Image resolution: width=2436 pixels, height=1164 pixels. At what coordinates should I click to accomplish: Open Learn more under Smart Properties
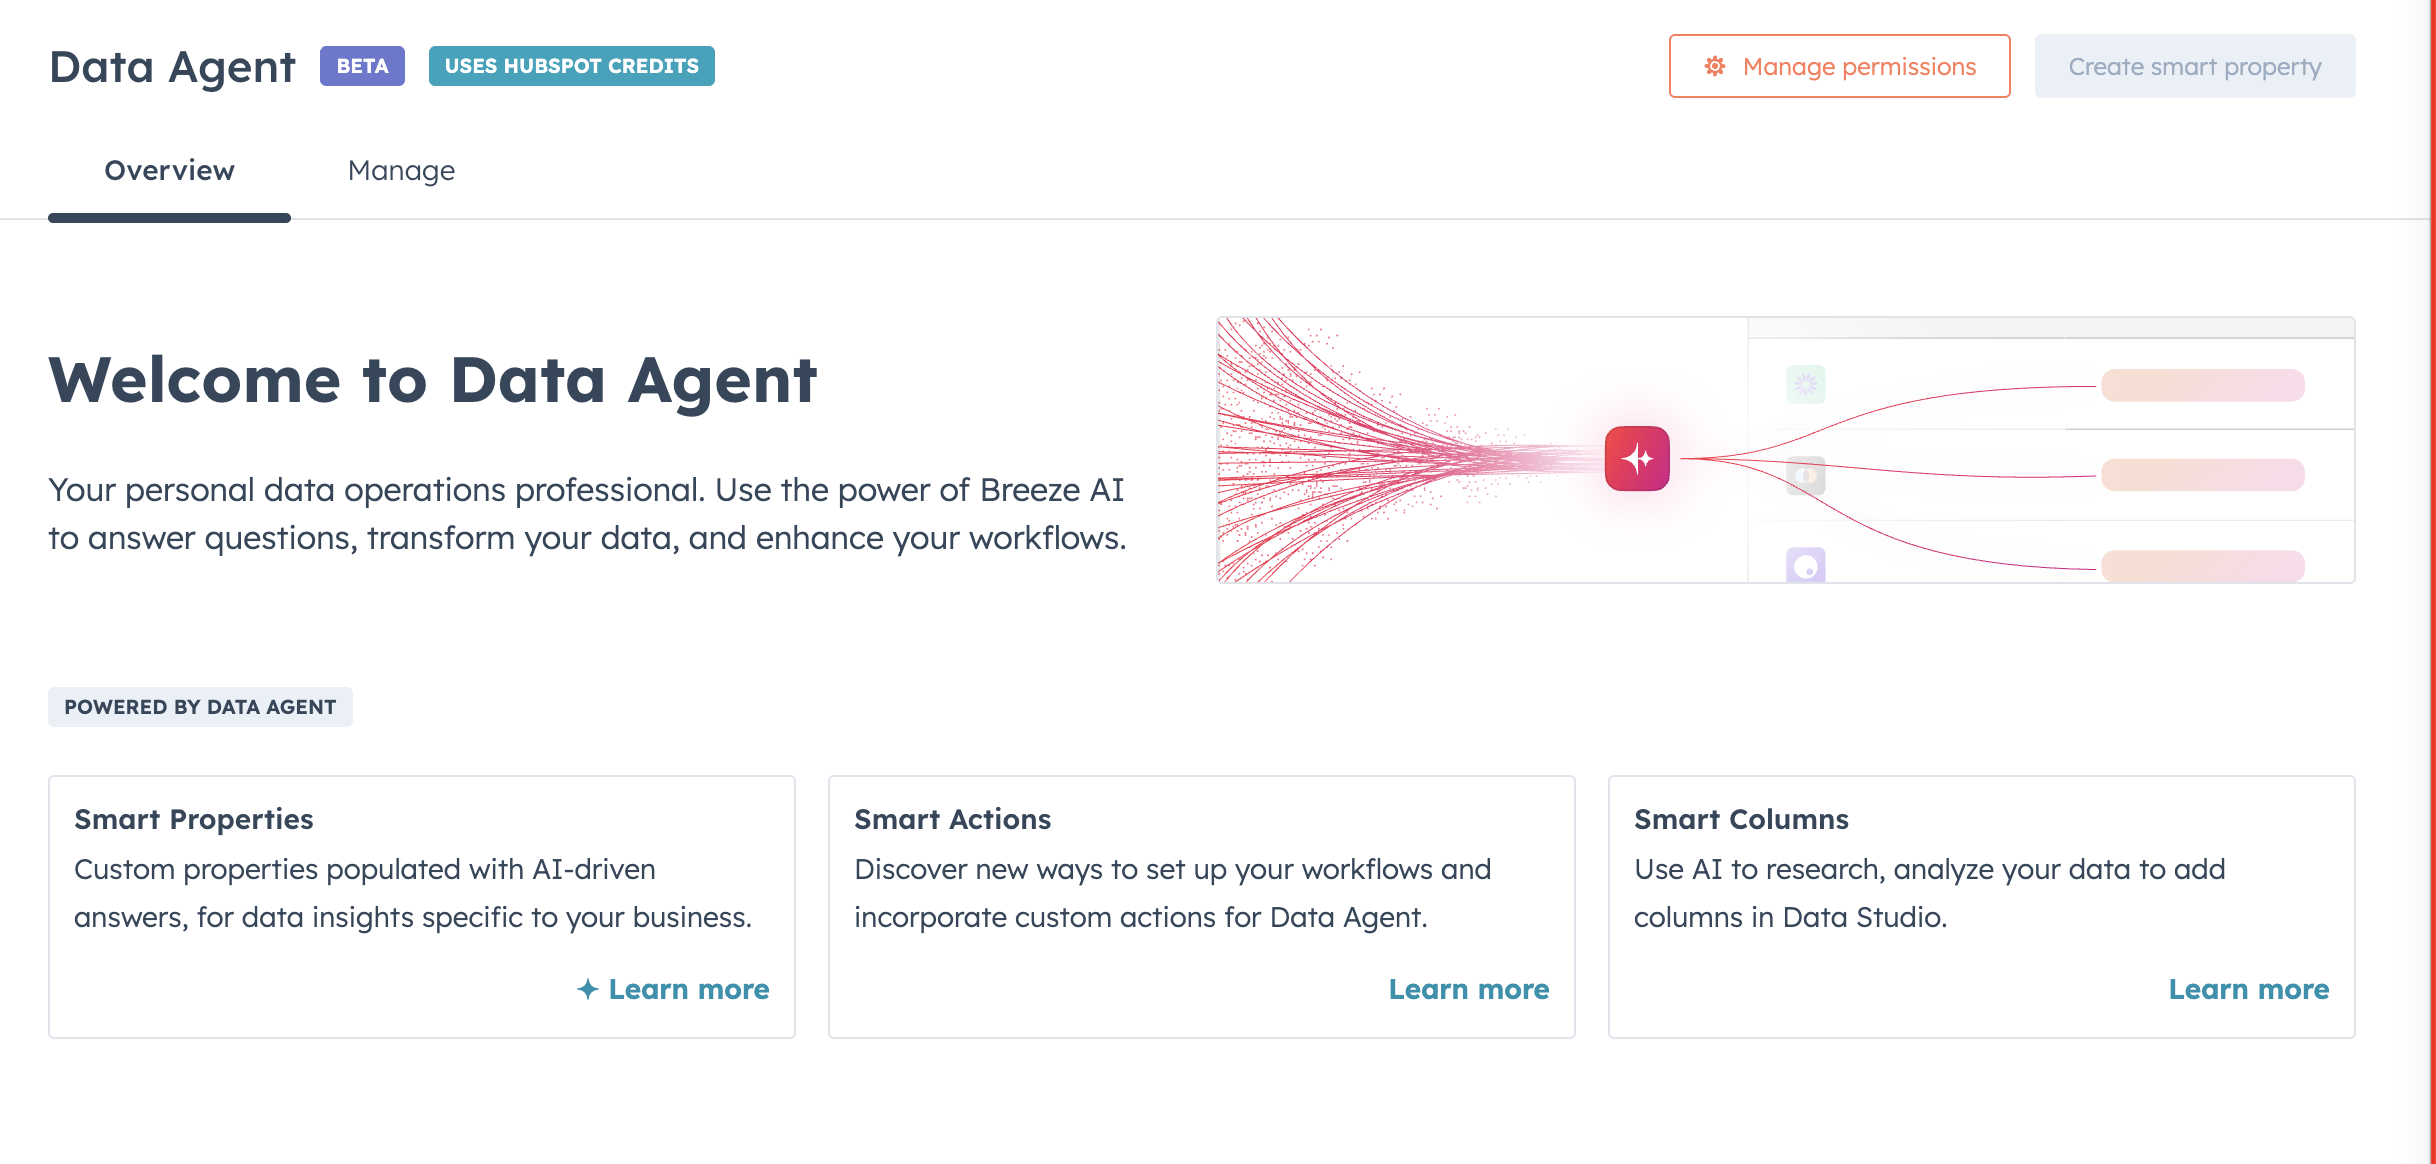pyautogui.click(x=688, y=989)
